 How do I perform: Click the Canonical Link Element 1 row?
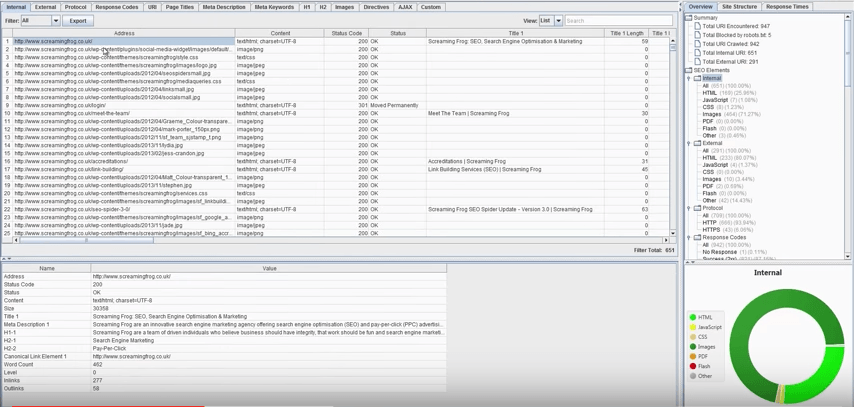[224, 356]
